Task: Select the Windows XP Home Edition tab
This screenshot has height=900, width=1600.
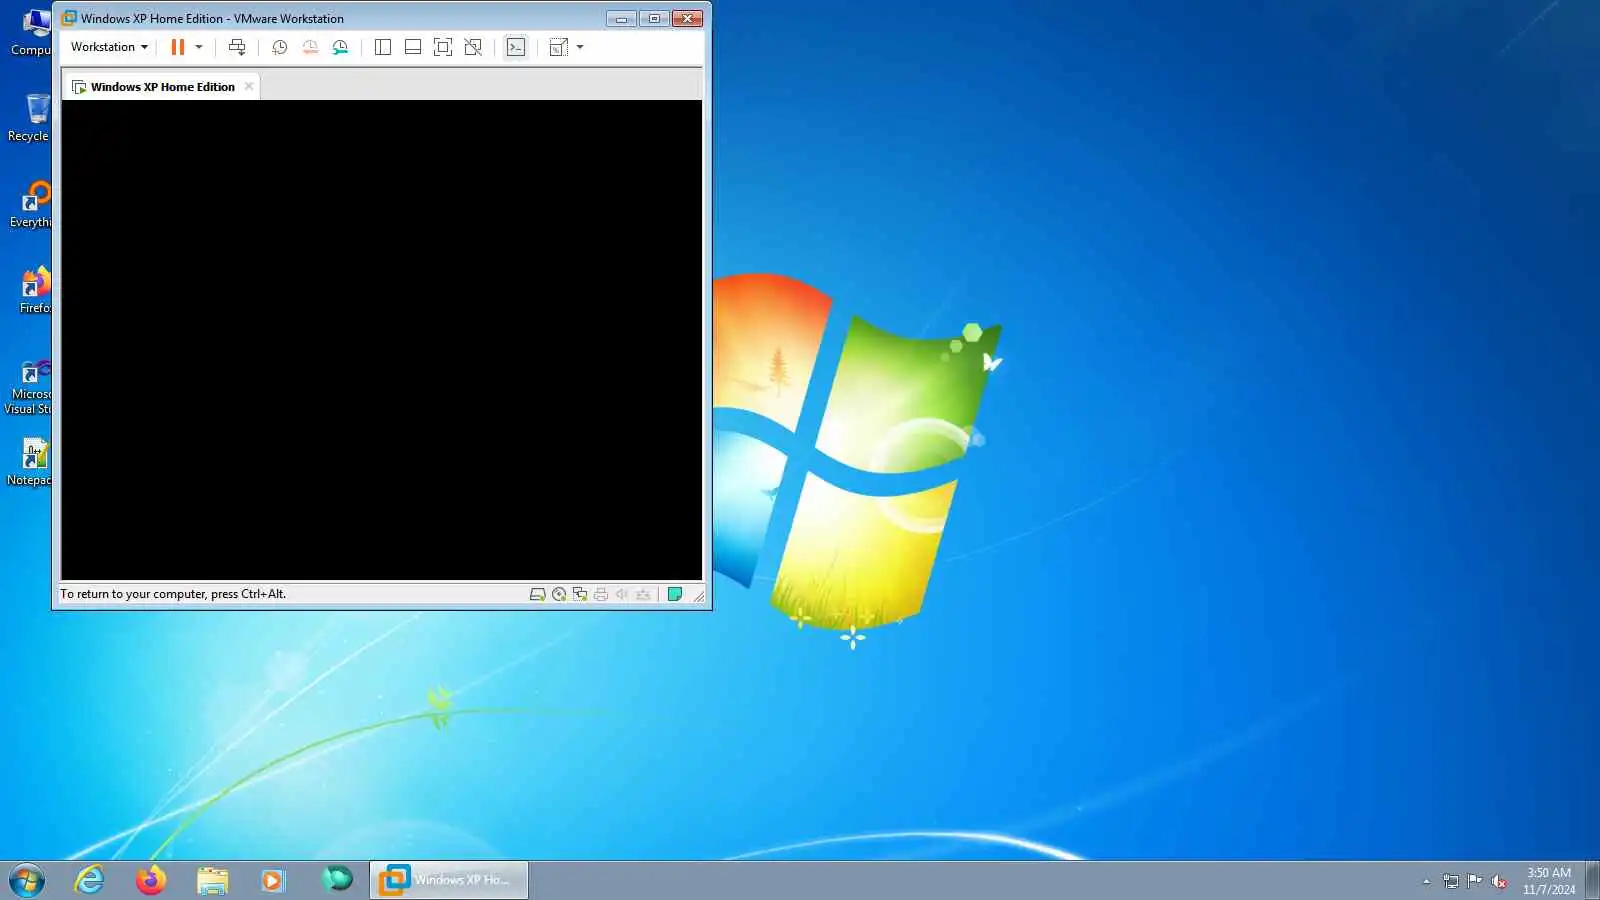Action: [162, 87]
